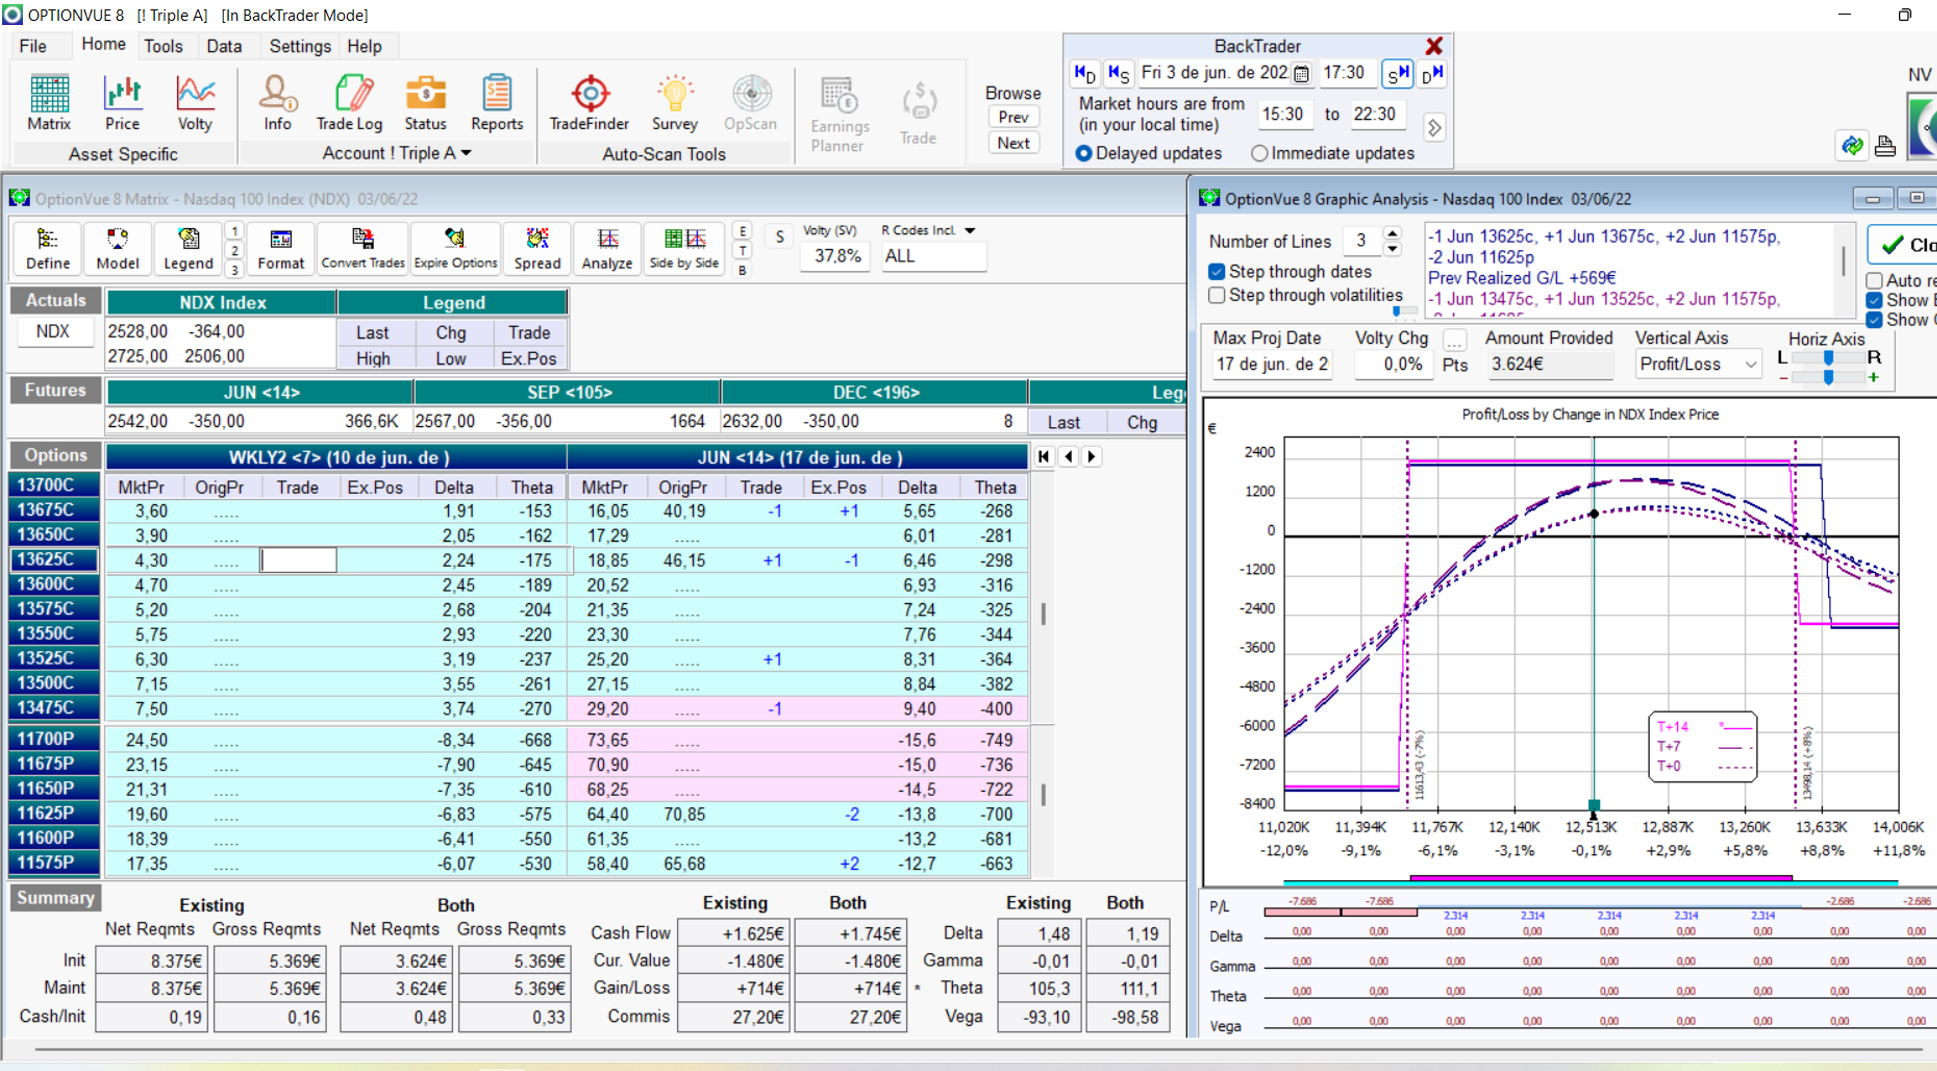Toggle the T button in matrix toolbar
Viewport: 1937px width, 1071px height.
pyautogui.click(x=742, y=251)
